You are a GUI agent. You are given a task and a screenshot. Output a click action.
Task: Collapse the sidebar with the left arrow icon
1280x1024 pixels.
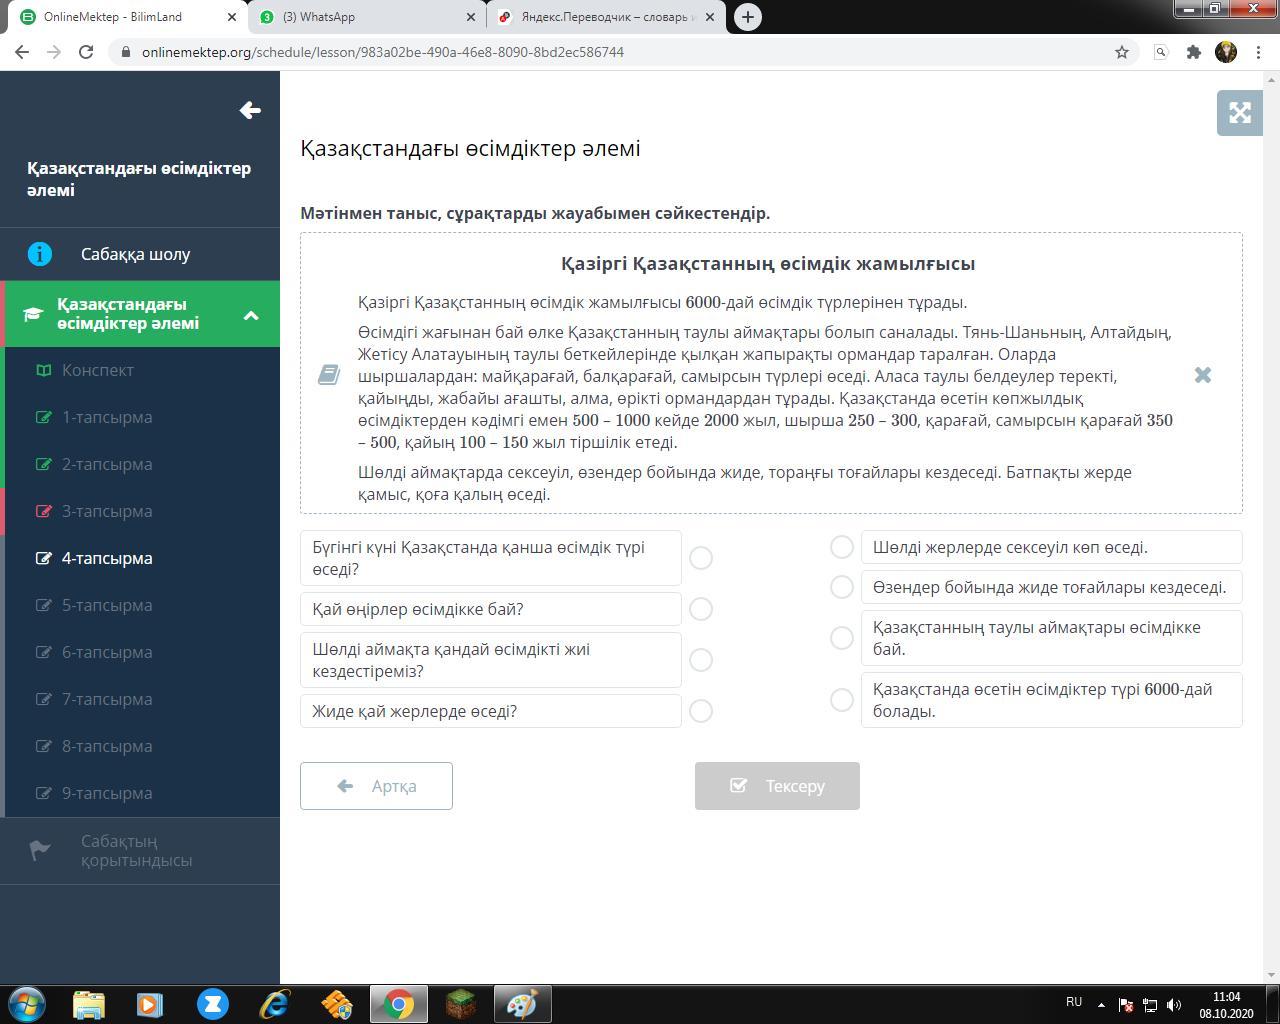[x=250, y=110]
